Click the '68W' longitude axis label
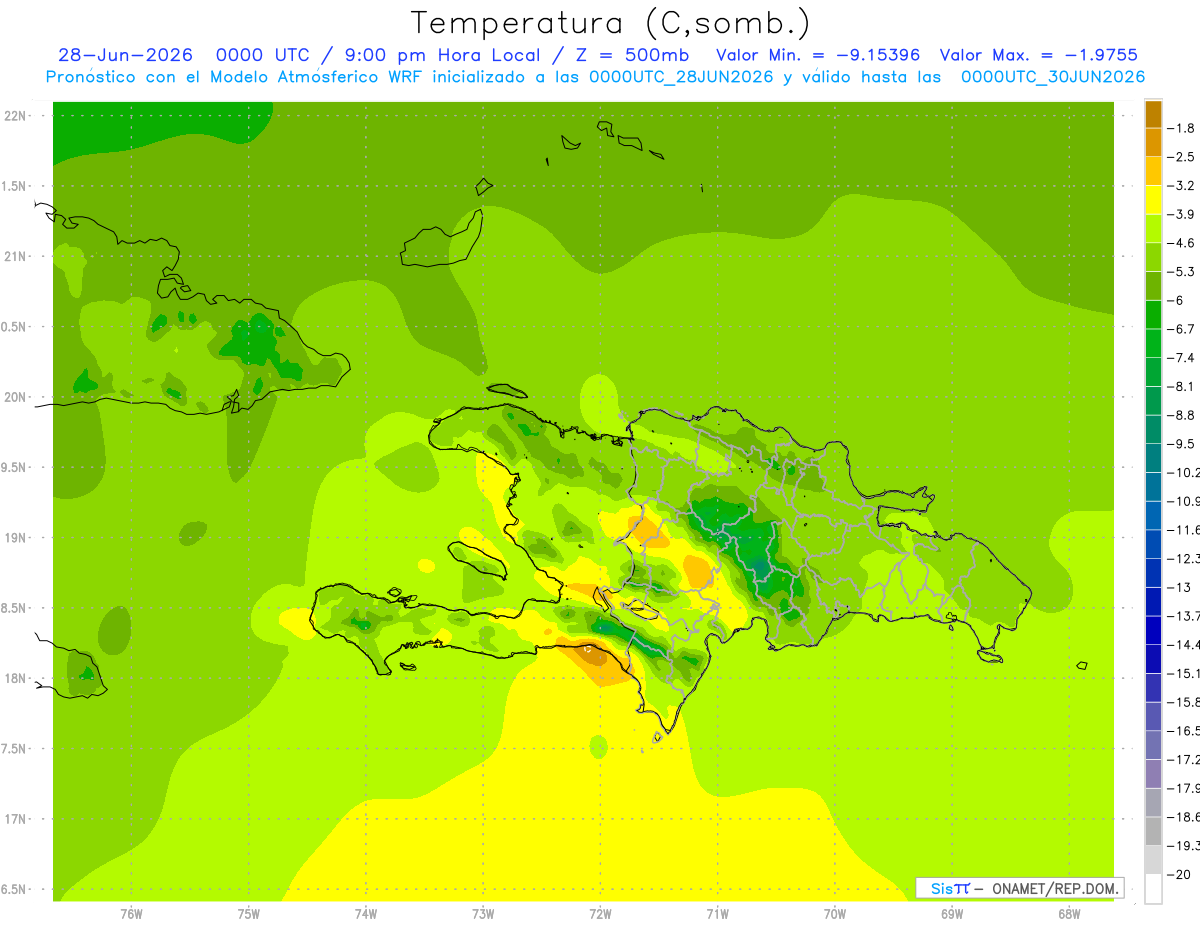Screen dimensions: 1200x927 (x=1069, y=914)
